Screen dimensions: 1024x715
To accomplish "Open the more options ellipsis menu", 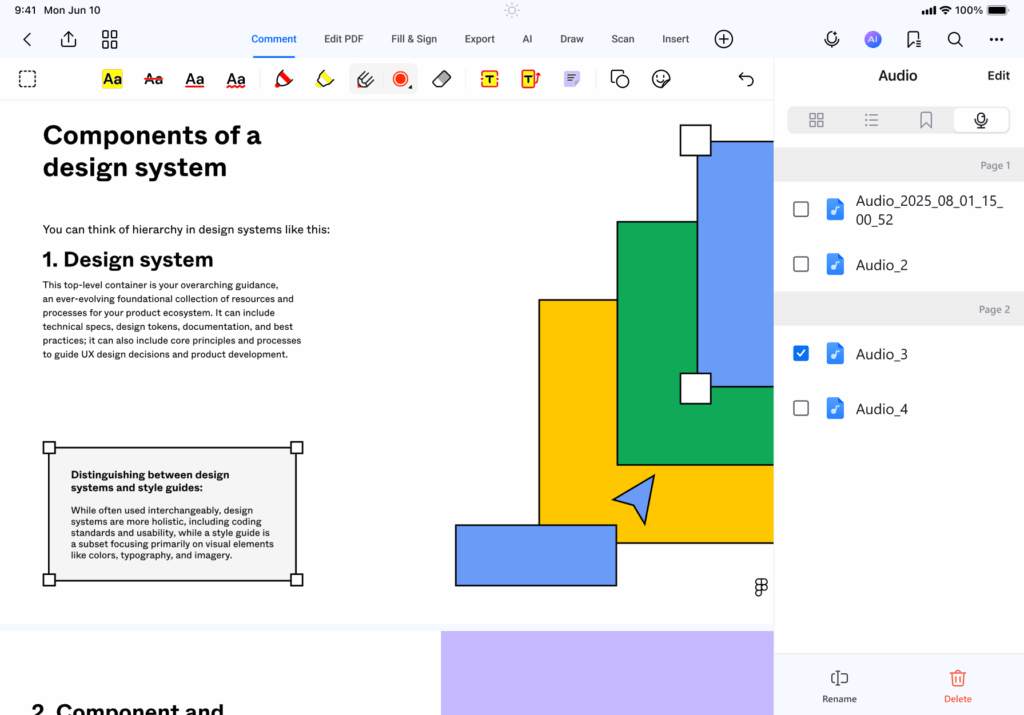I will click(996, 39).
